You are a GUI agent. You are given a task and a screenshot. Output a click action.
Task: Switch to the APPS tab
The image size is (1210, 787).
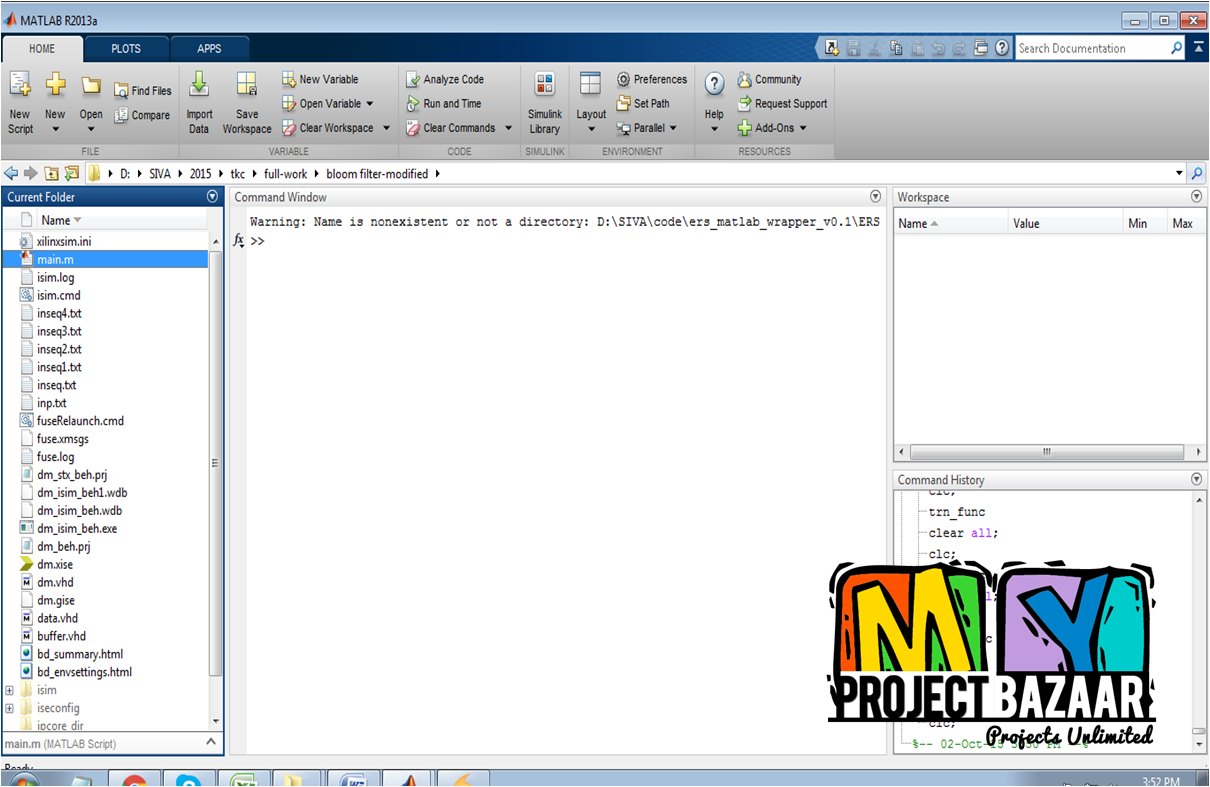[209, 48]
